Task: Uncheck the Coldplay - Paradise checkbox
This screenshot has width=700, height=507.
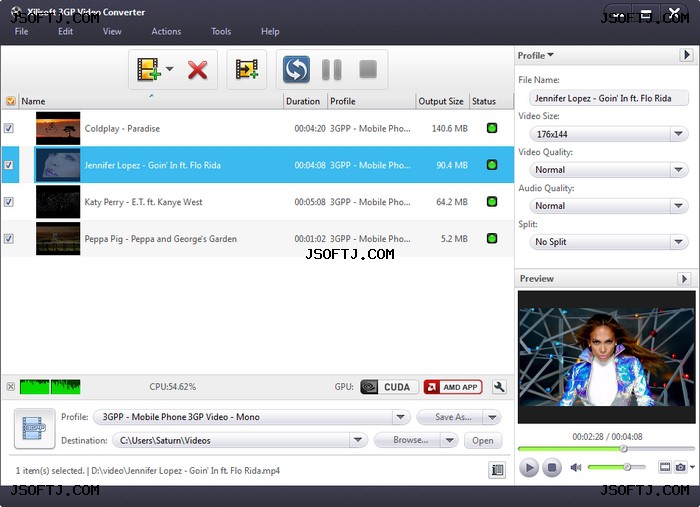Action: [x=8, y=128]
